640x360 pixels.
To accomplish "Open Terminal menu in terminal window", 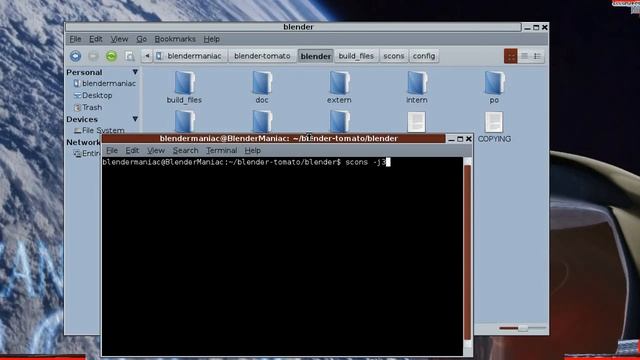I will click(221, 151).
